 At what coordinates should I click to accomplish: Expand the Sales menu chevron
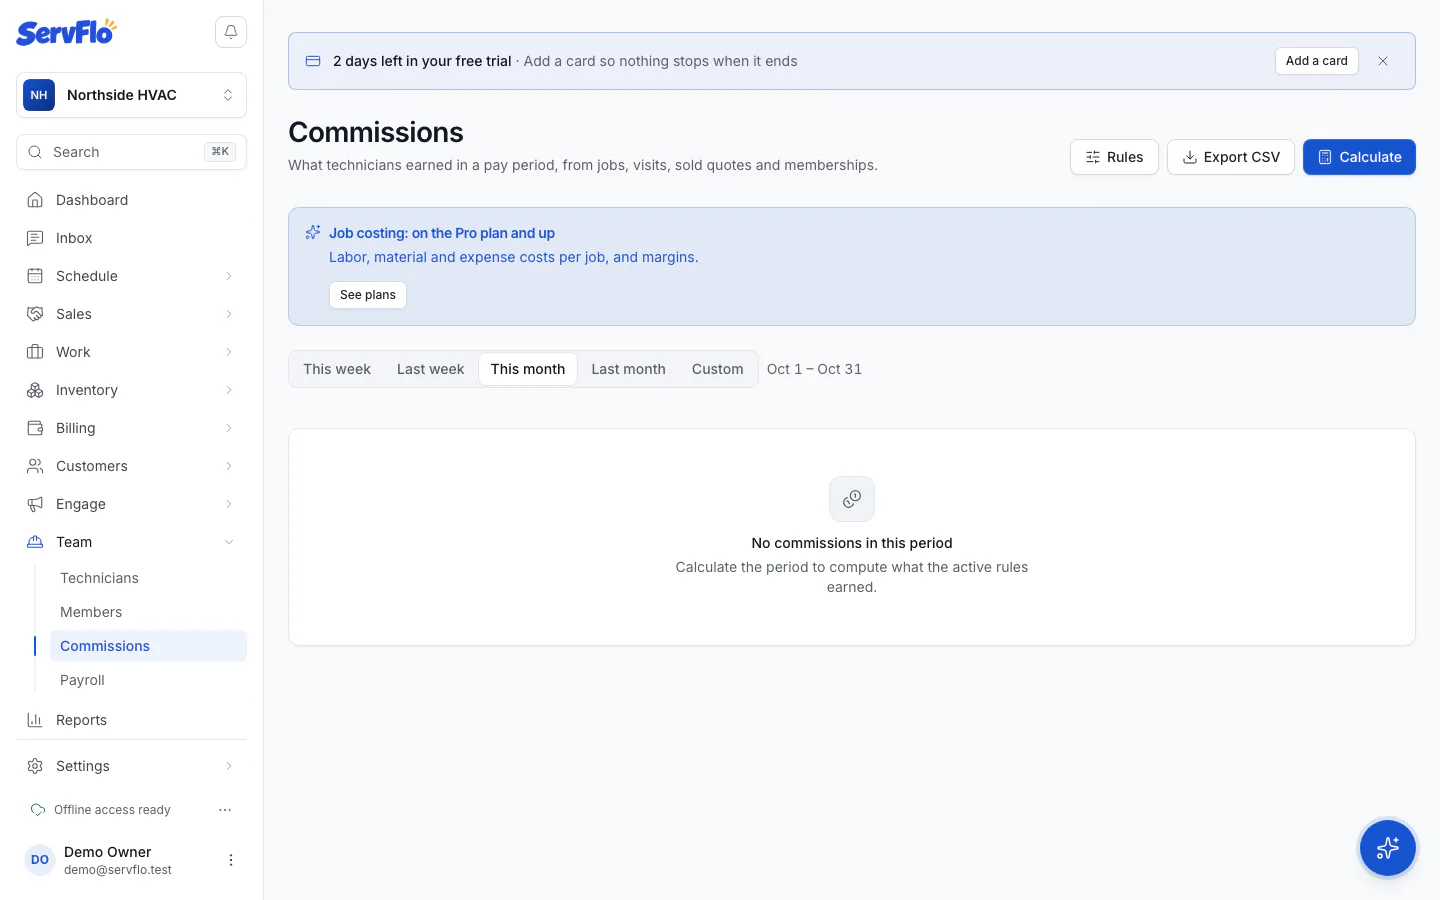click(x=229, y=314)
